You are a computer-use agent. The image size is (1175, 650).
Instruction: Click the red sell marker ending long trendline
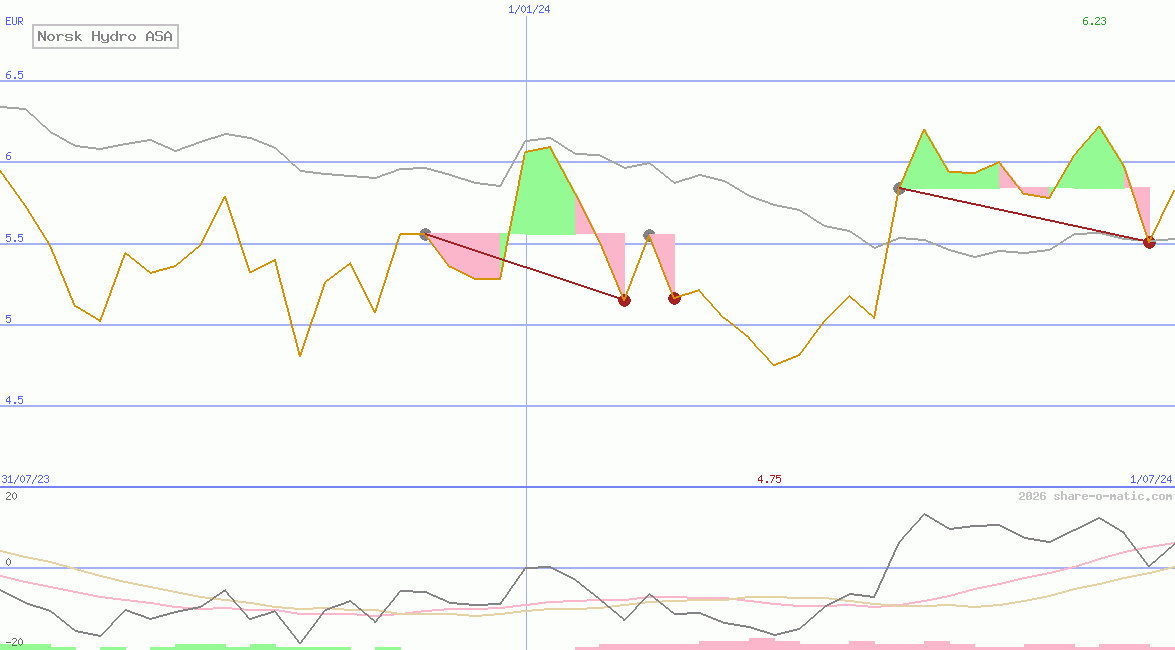click(624, 301)
